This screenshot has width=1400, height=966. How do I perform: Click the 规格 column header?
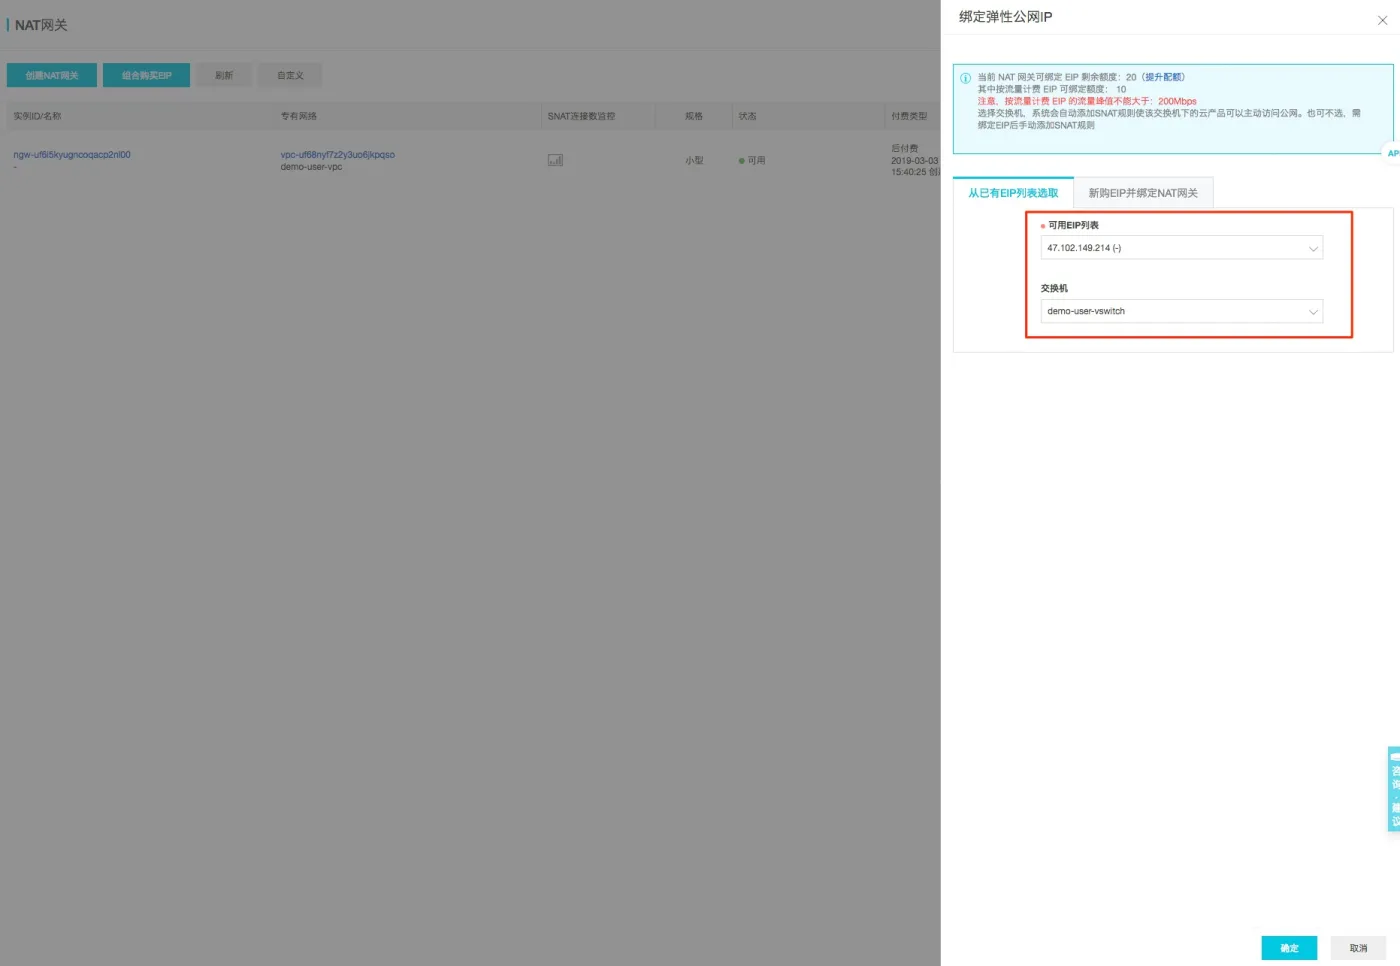[x=694, y=116]
